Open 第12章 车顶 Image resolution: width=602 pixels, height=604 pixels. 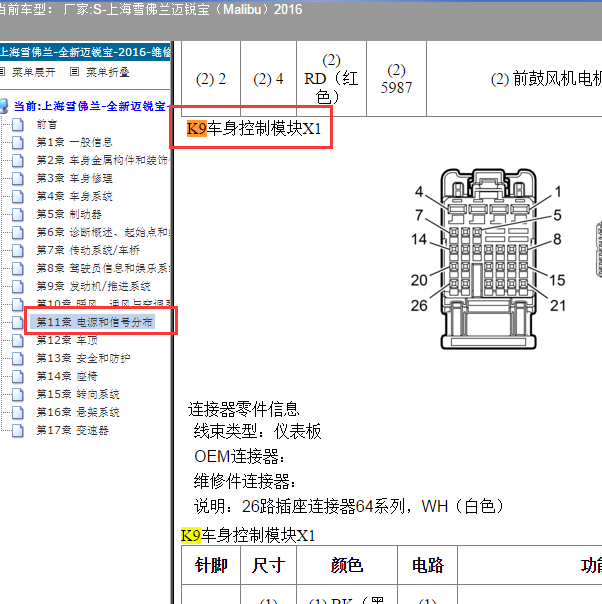click(x=67, y=340)
